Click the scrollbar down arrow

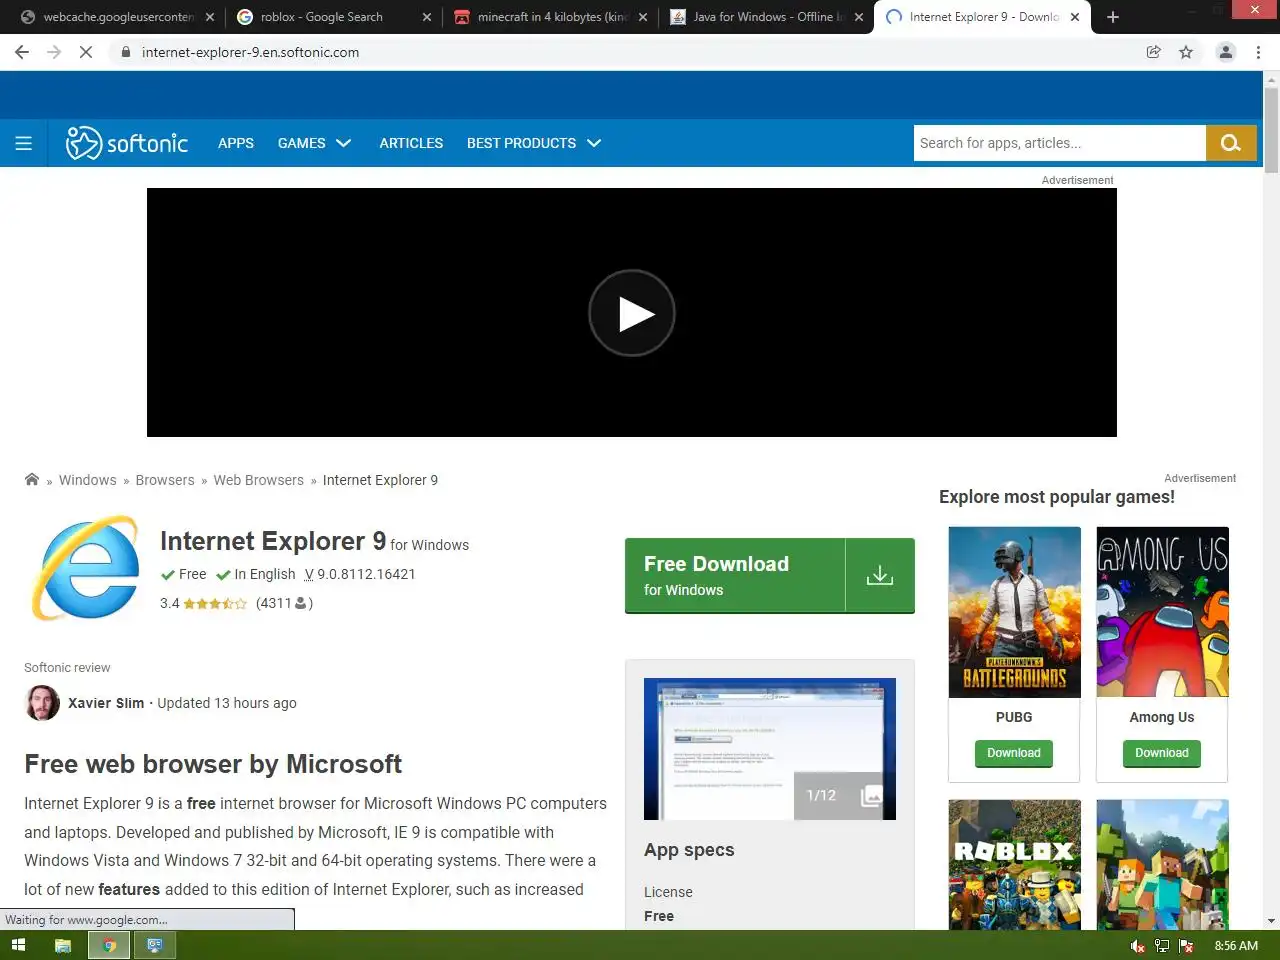pyautogui.click(x=1271, y=921)
